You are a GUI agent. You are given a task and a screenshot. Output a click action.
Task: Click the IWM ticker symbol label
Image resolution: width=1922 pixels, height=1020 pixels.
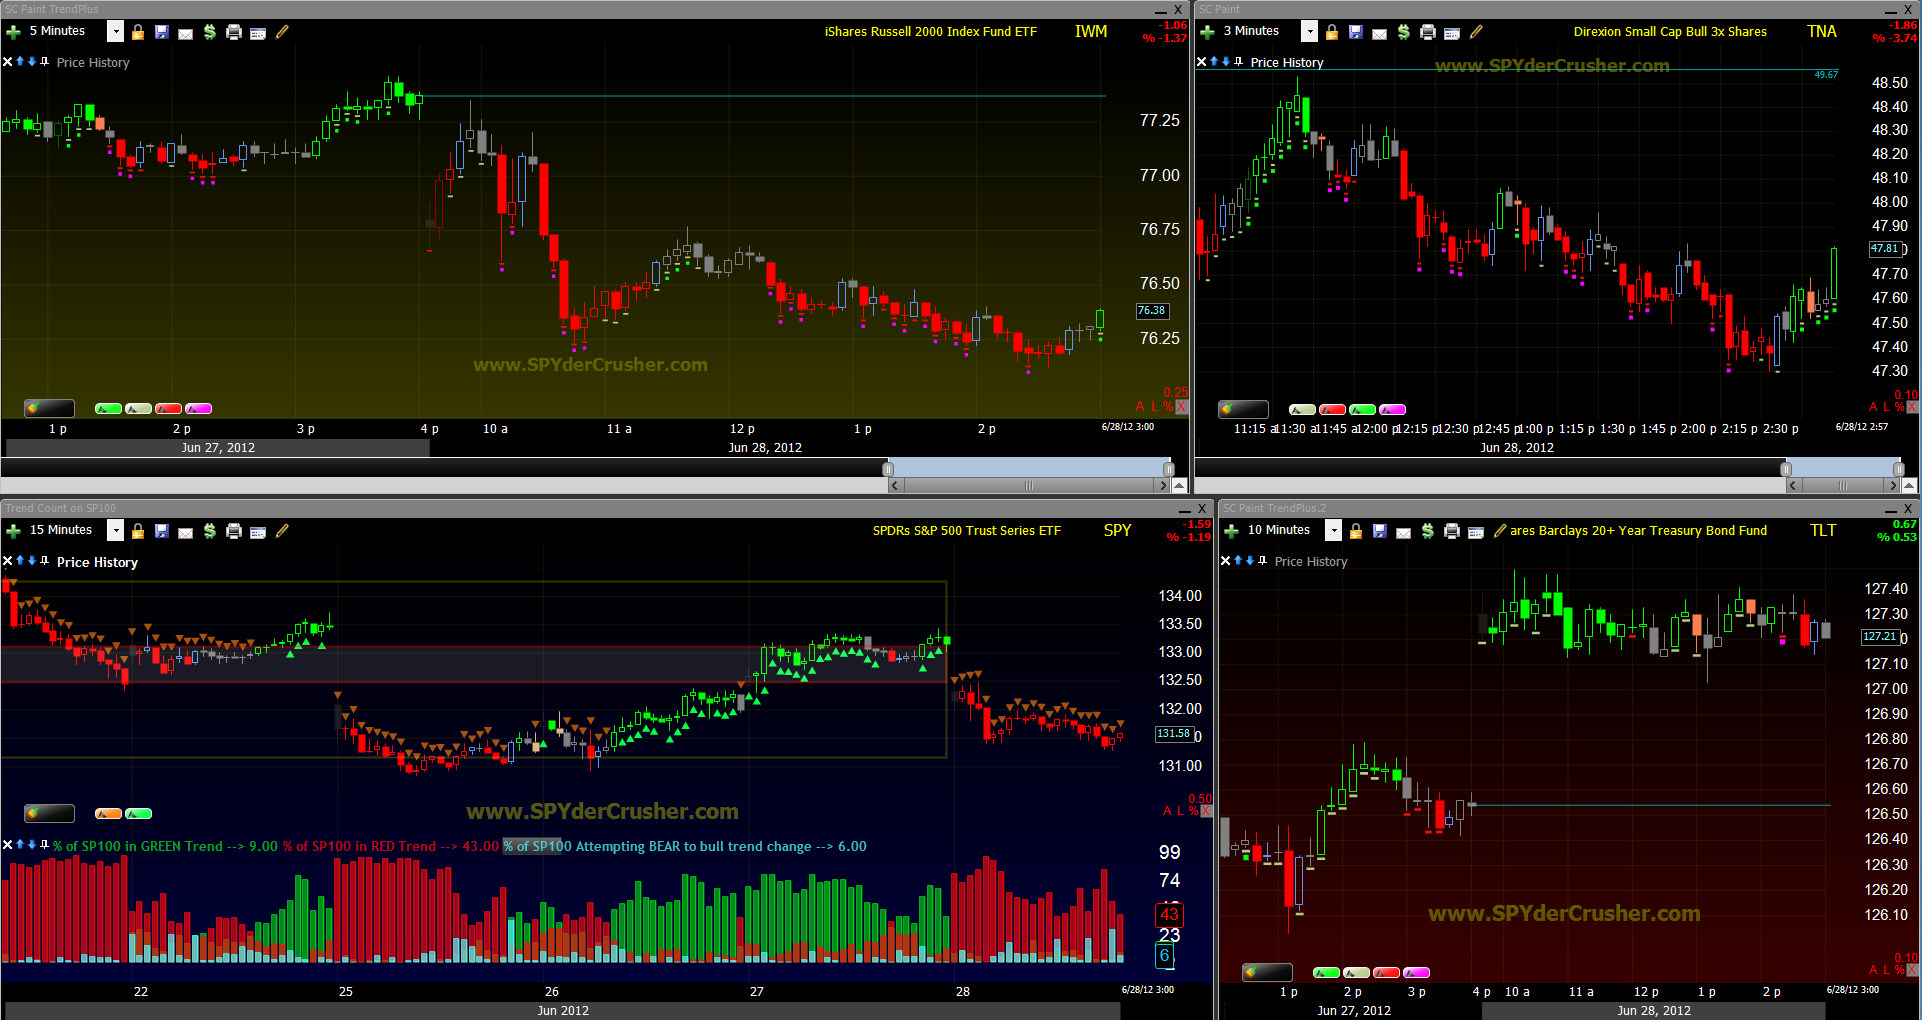tap(1091, 32)
